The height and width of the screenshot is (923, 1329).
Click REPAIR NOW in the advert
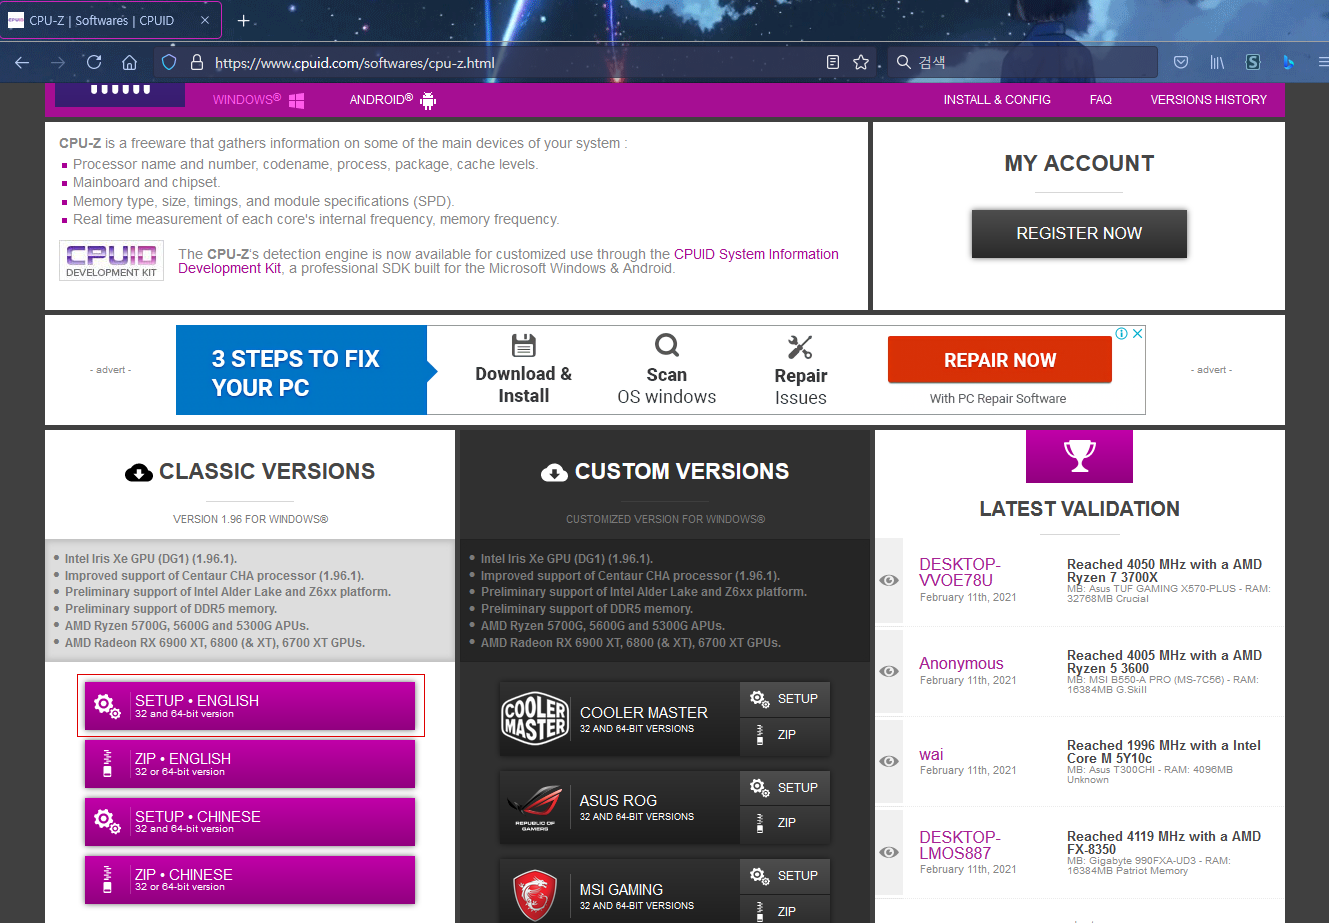coord(1000,360)
